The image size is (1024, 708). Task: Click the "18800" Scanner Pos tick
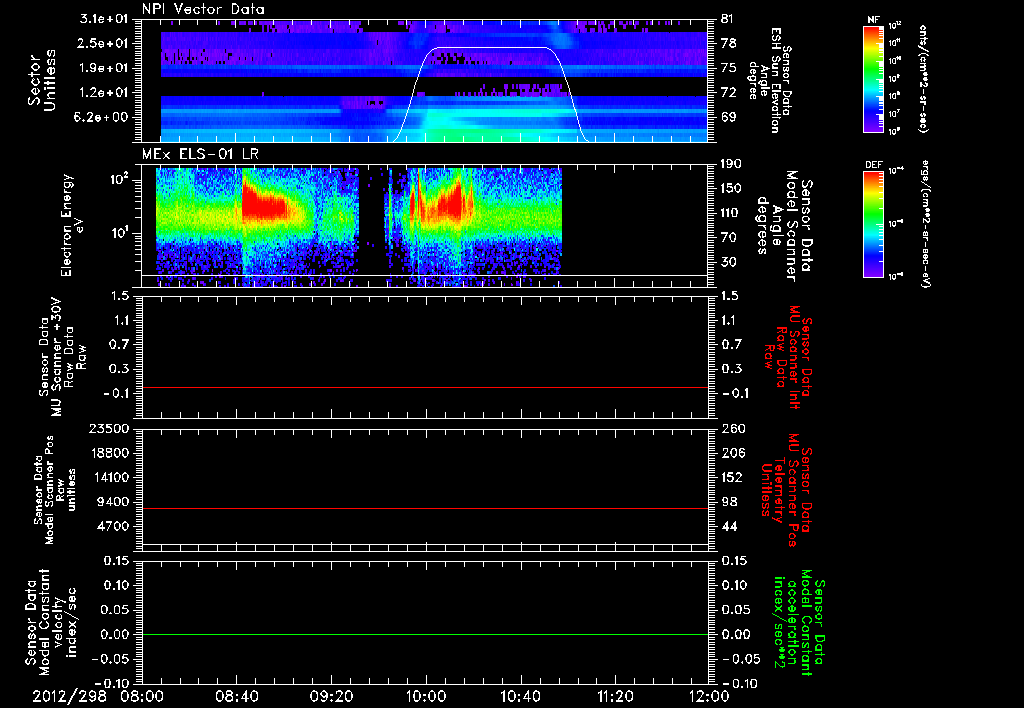click(109, 453)
